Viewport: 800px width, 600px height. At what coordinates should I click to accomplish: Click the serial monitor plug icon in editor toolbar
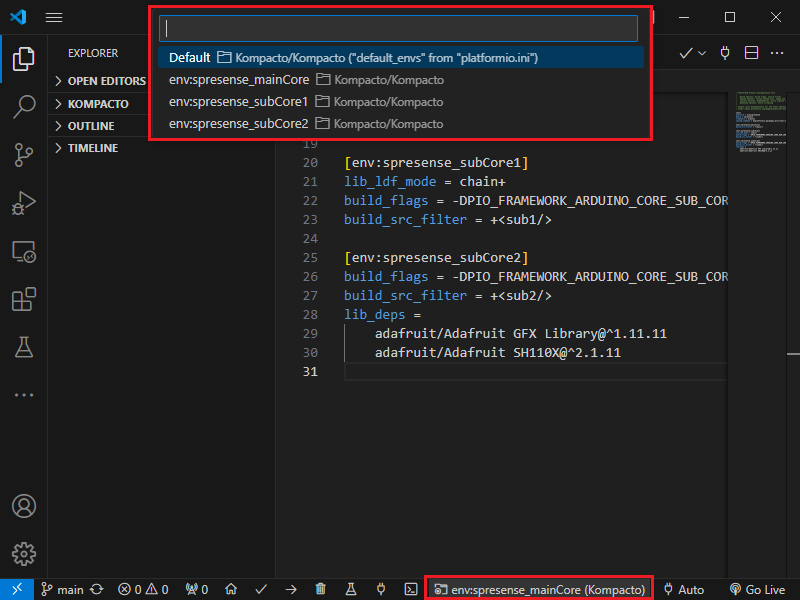[725, 53]
